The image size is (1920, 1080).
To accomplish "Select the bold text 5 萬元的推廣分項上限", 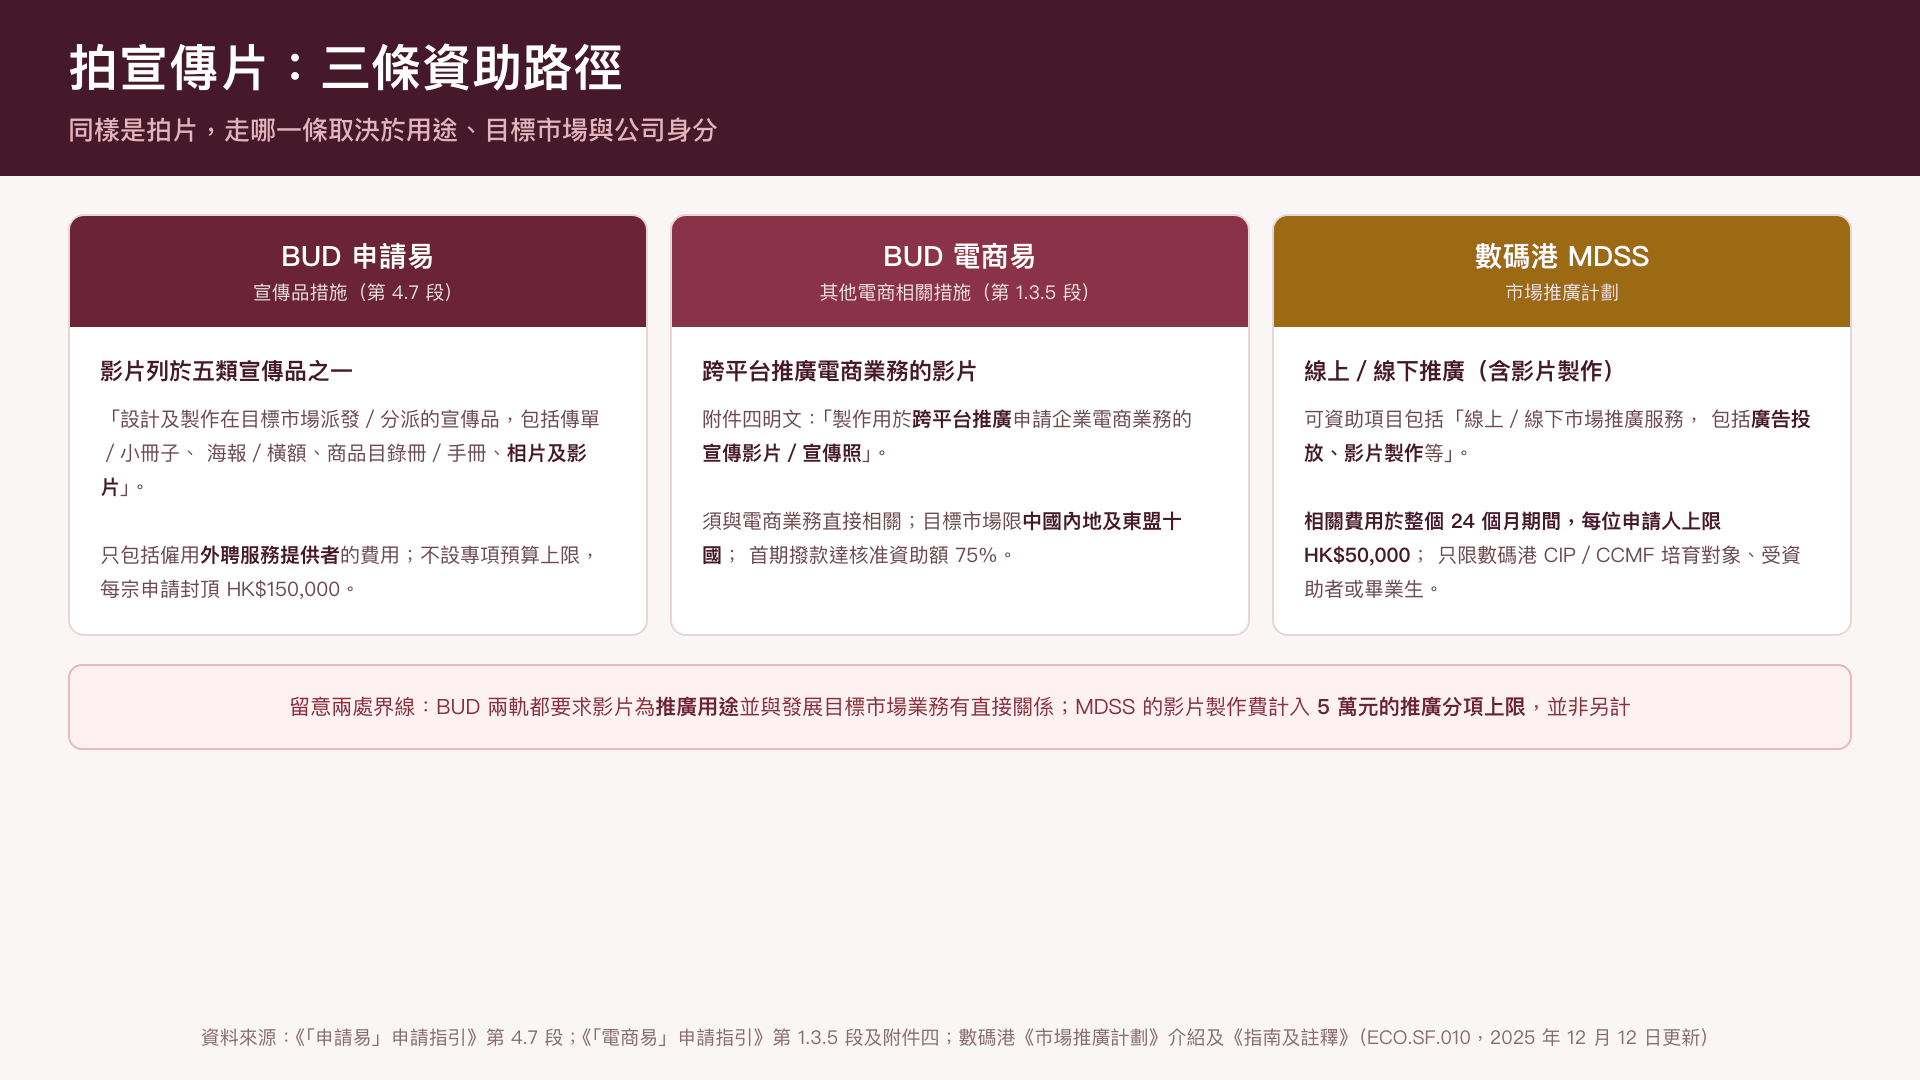I will coord(1421,707).
